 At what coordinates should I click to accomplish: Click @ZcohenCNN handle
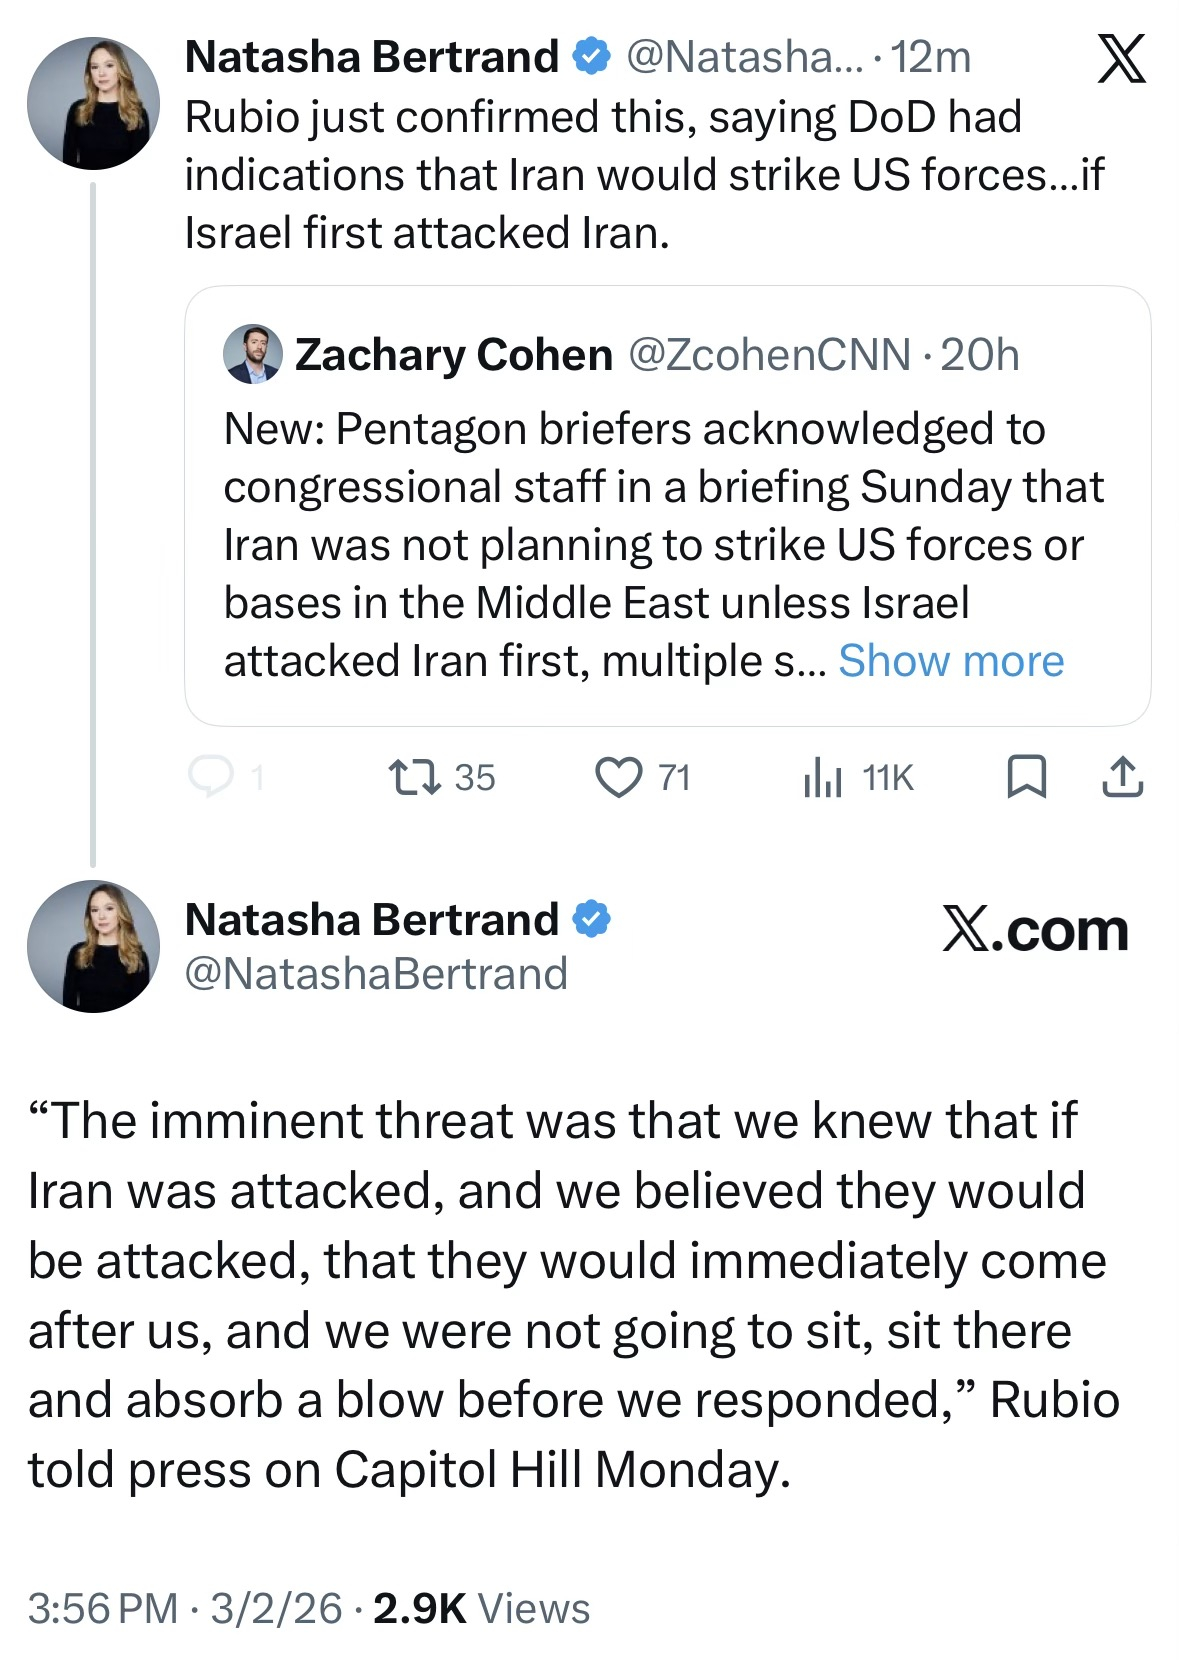[x=768, y=355]
